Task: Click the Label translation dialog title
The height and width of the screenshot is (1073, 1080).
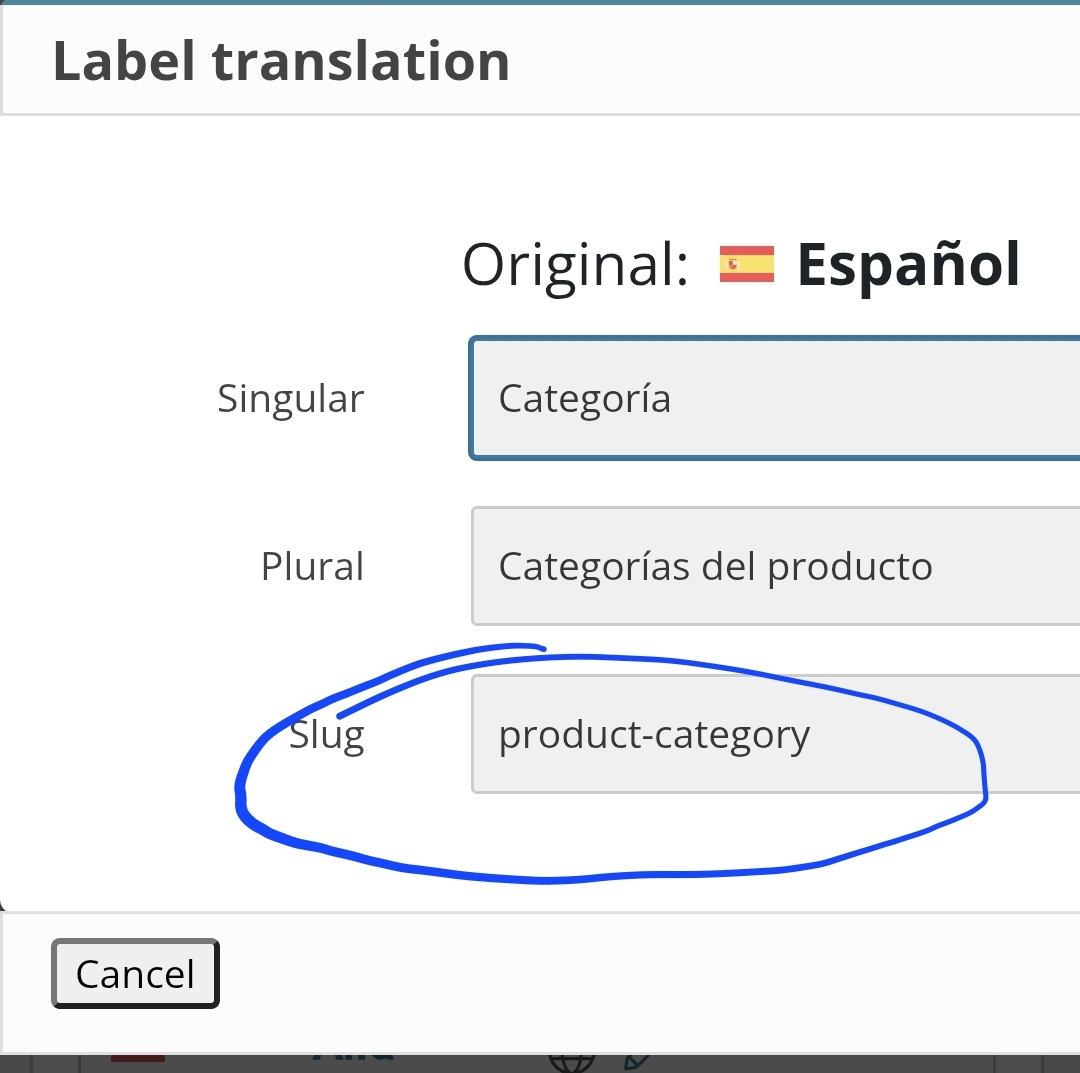Action: click(281, 61)
